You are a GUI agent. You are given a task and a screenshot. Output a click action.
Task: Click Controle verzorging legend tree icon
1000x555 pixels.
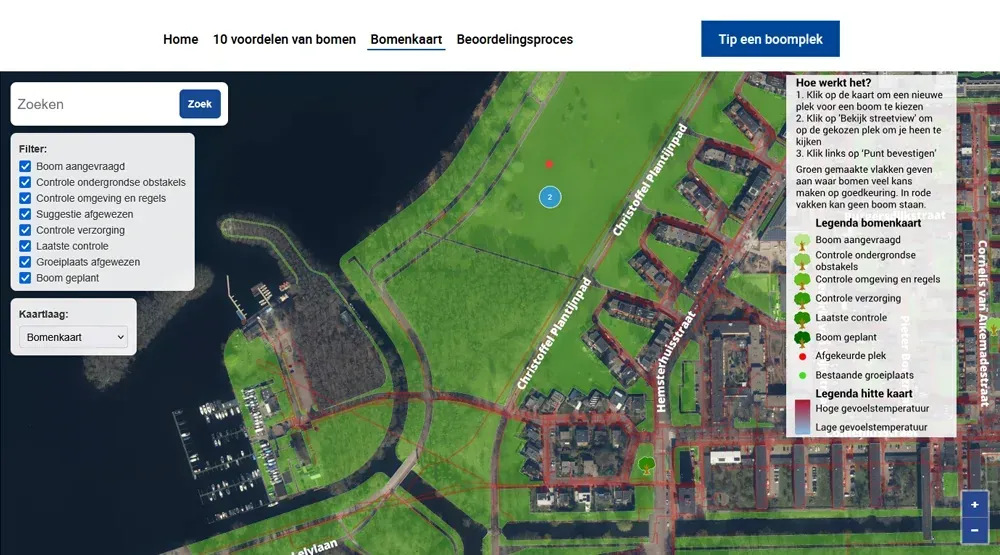(802, 299)
